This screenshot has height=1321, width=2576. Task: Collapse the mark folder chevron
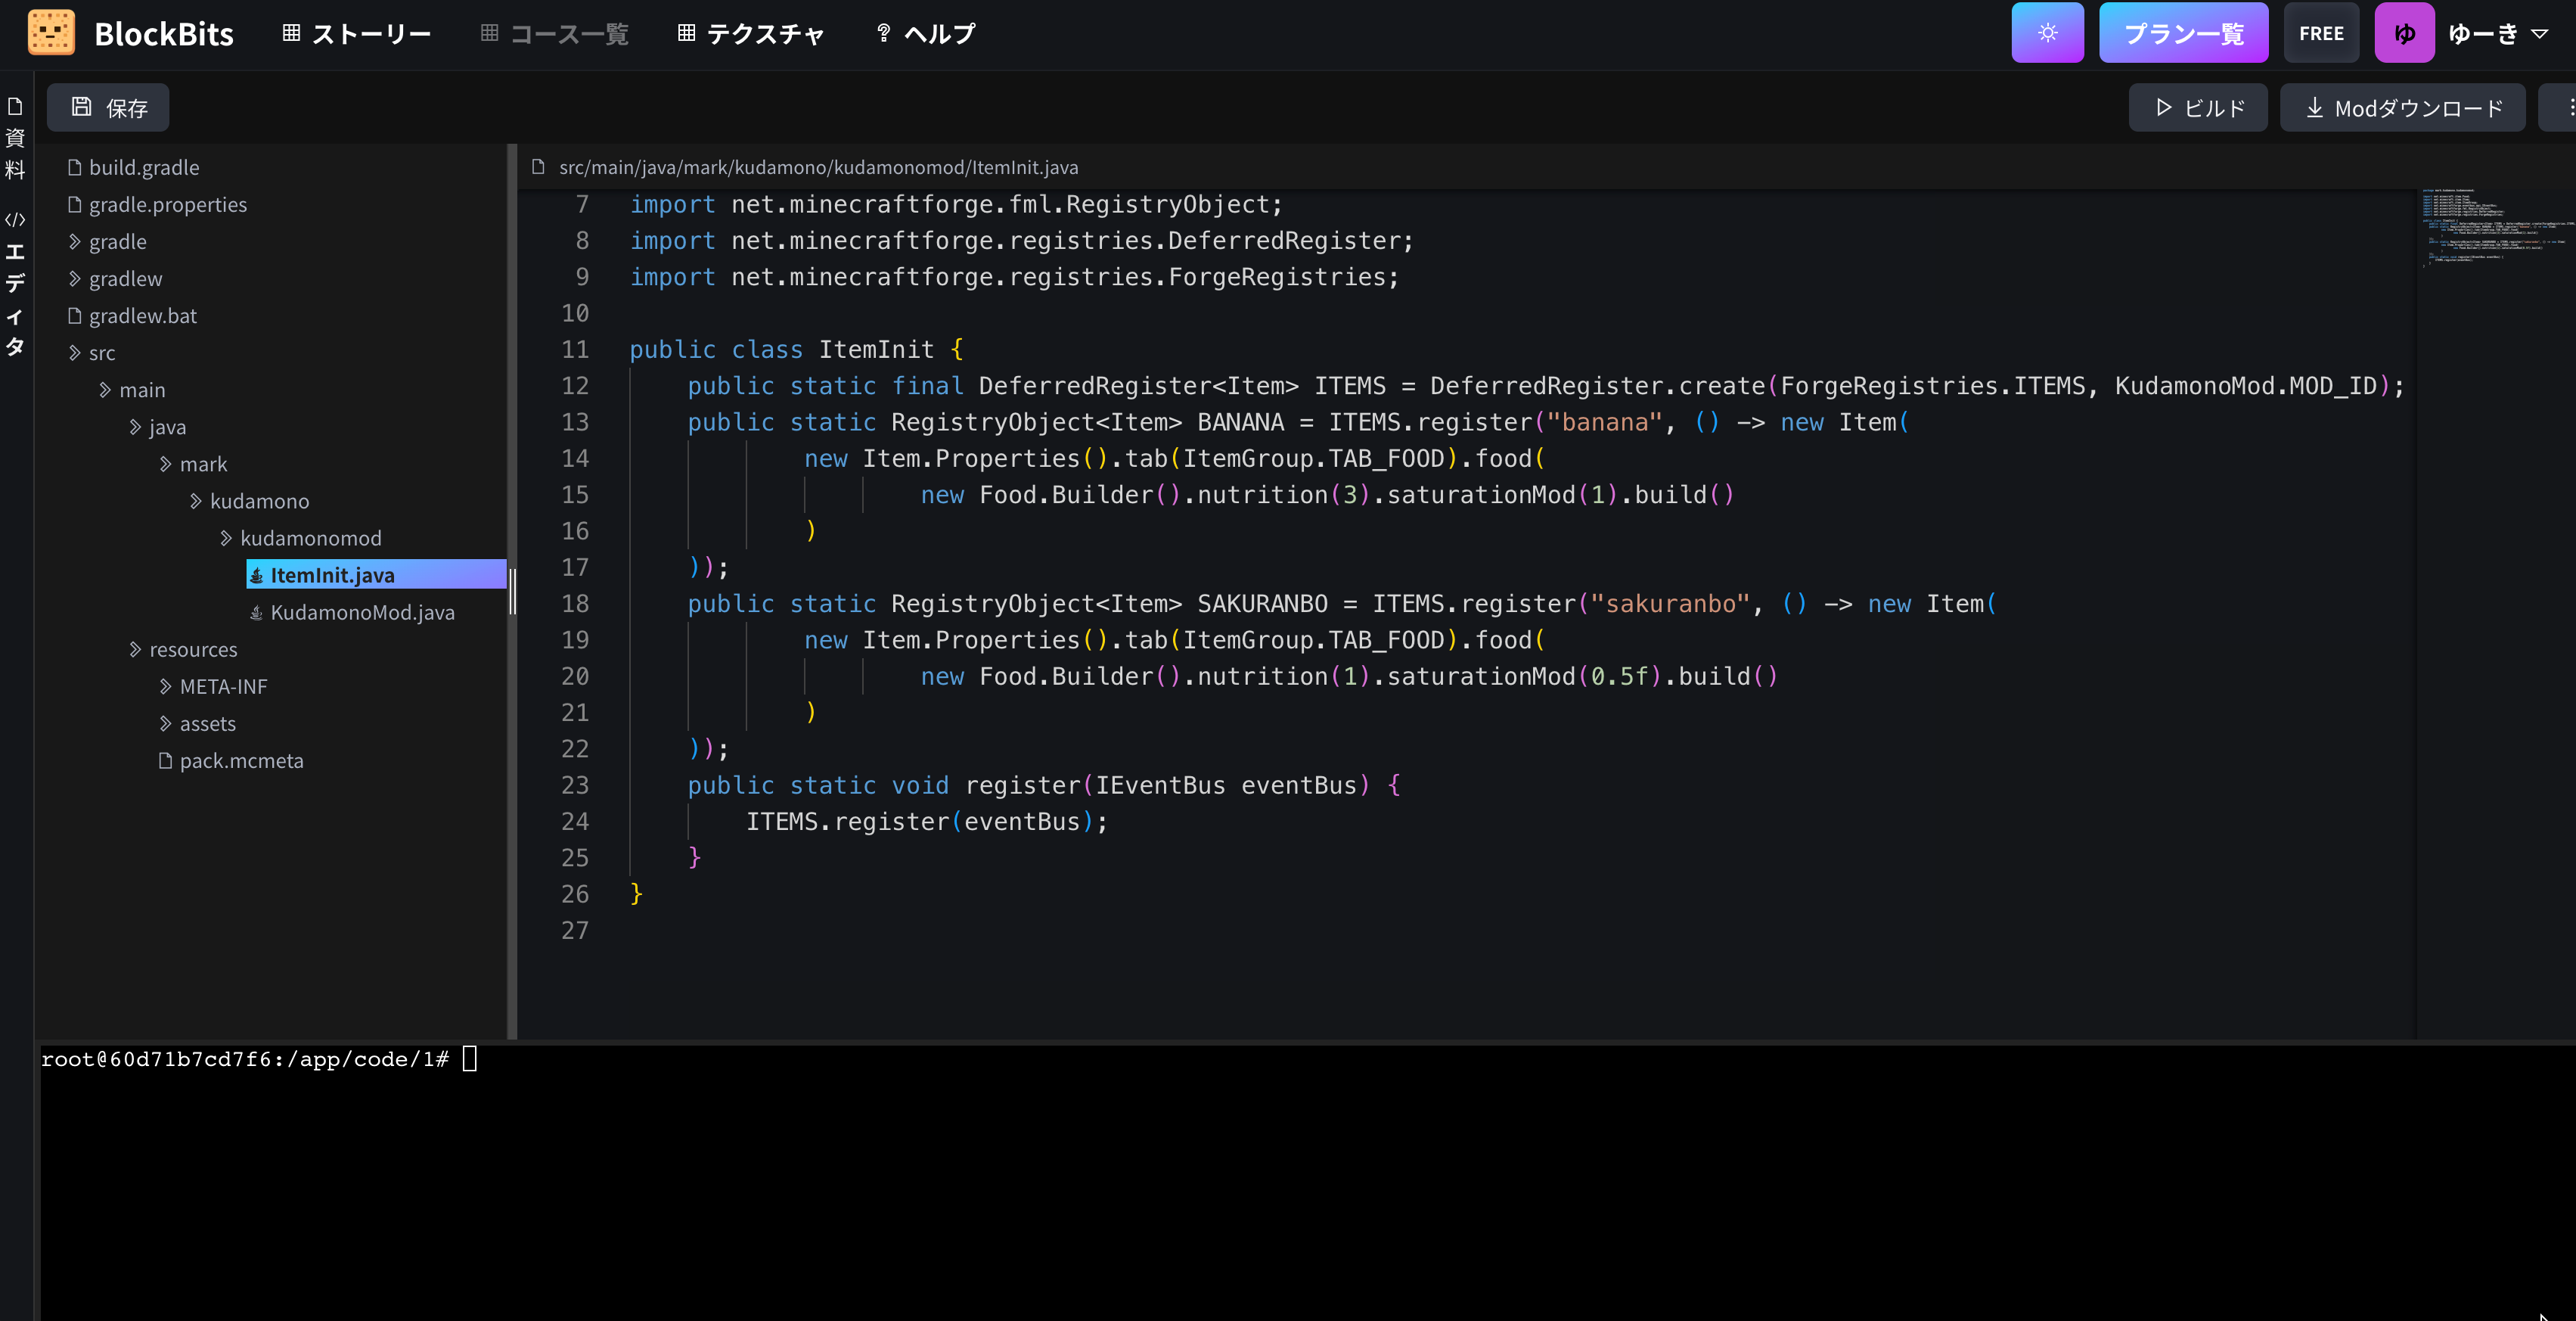pyautogui.click(x=165, y=463)
